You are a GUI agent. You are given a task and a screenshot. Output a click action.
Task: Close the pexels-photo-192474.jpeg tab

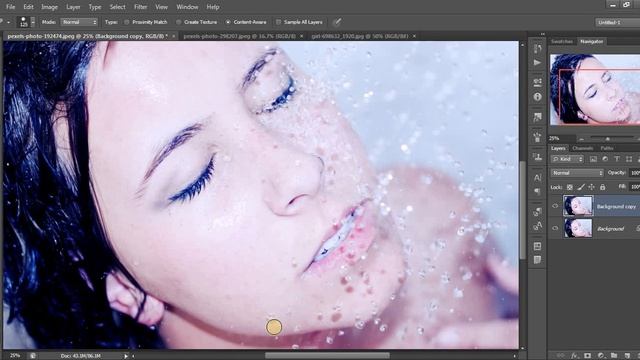pyautogui.click(x=173, y=36)
